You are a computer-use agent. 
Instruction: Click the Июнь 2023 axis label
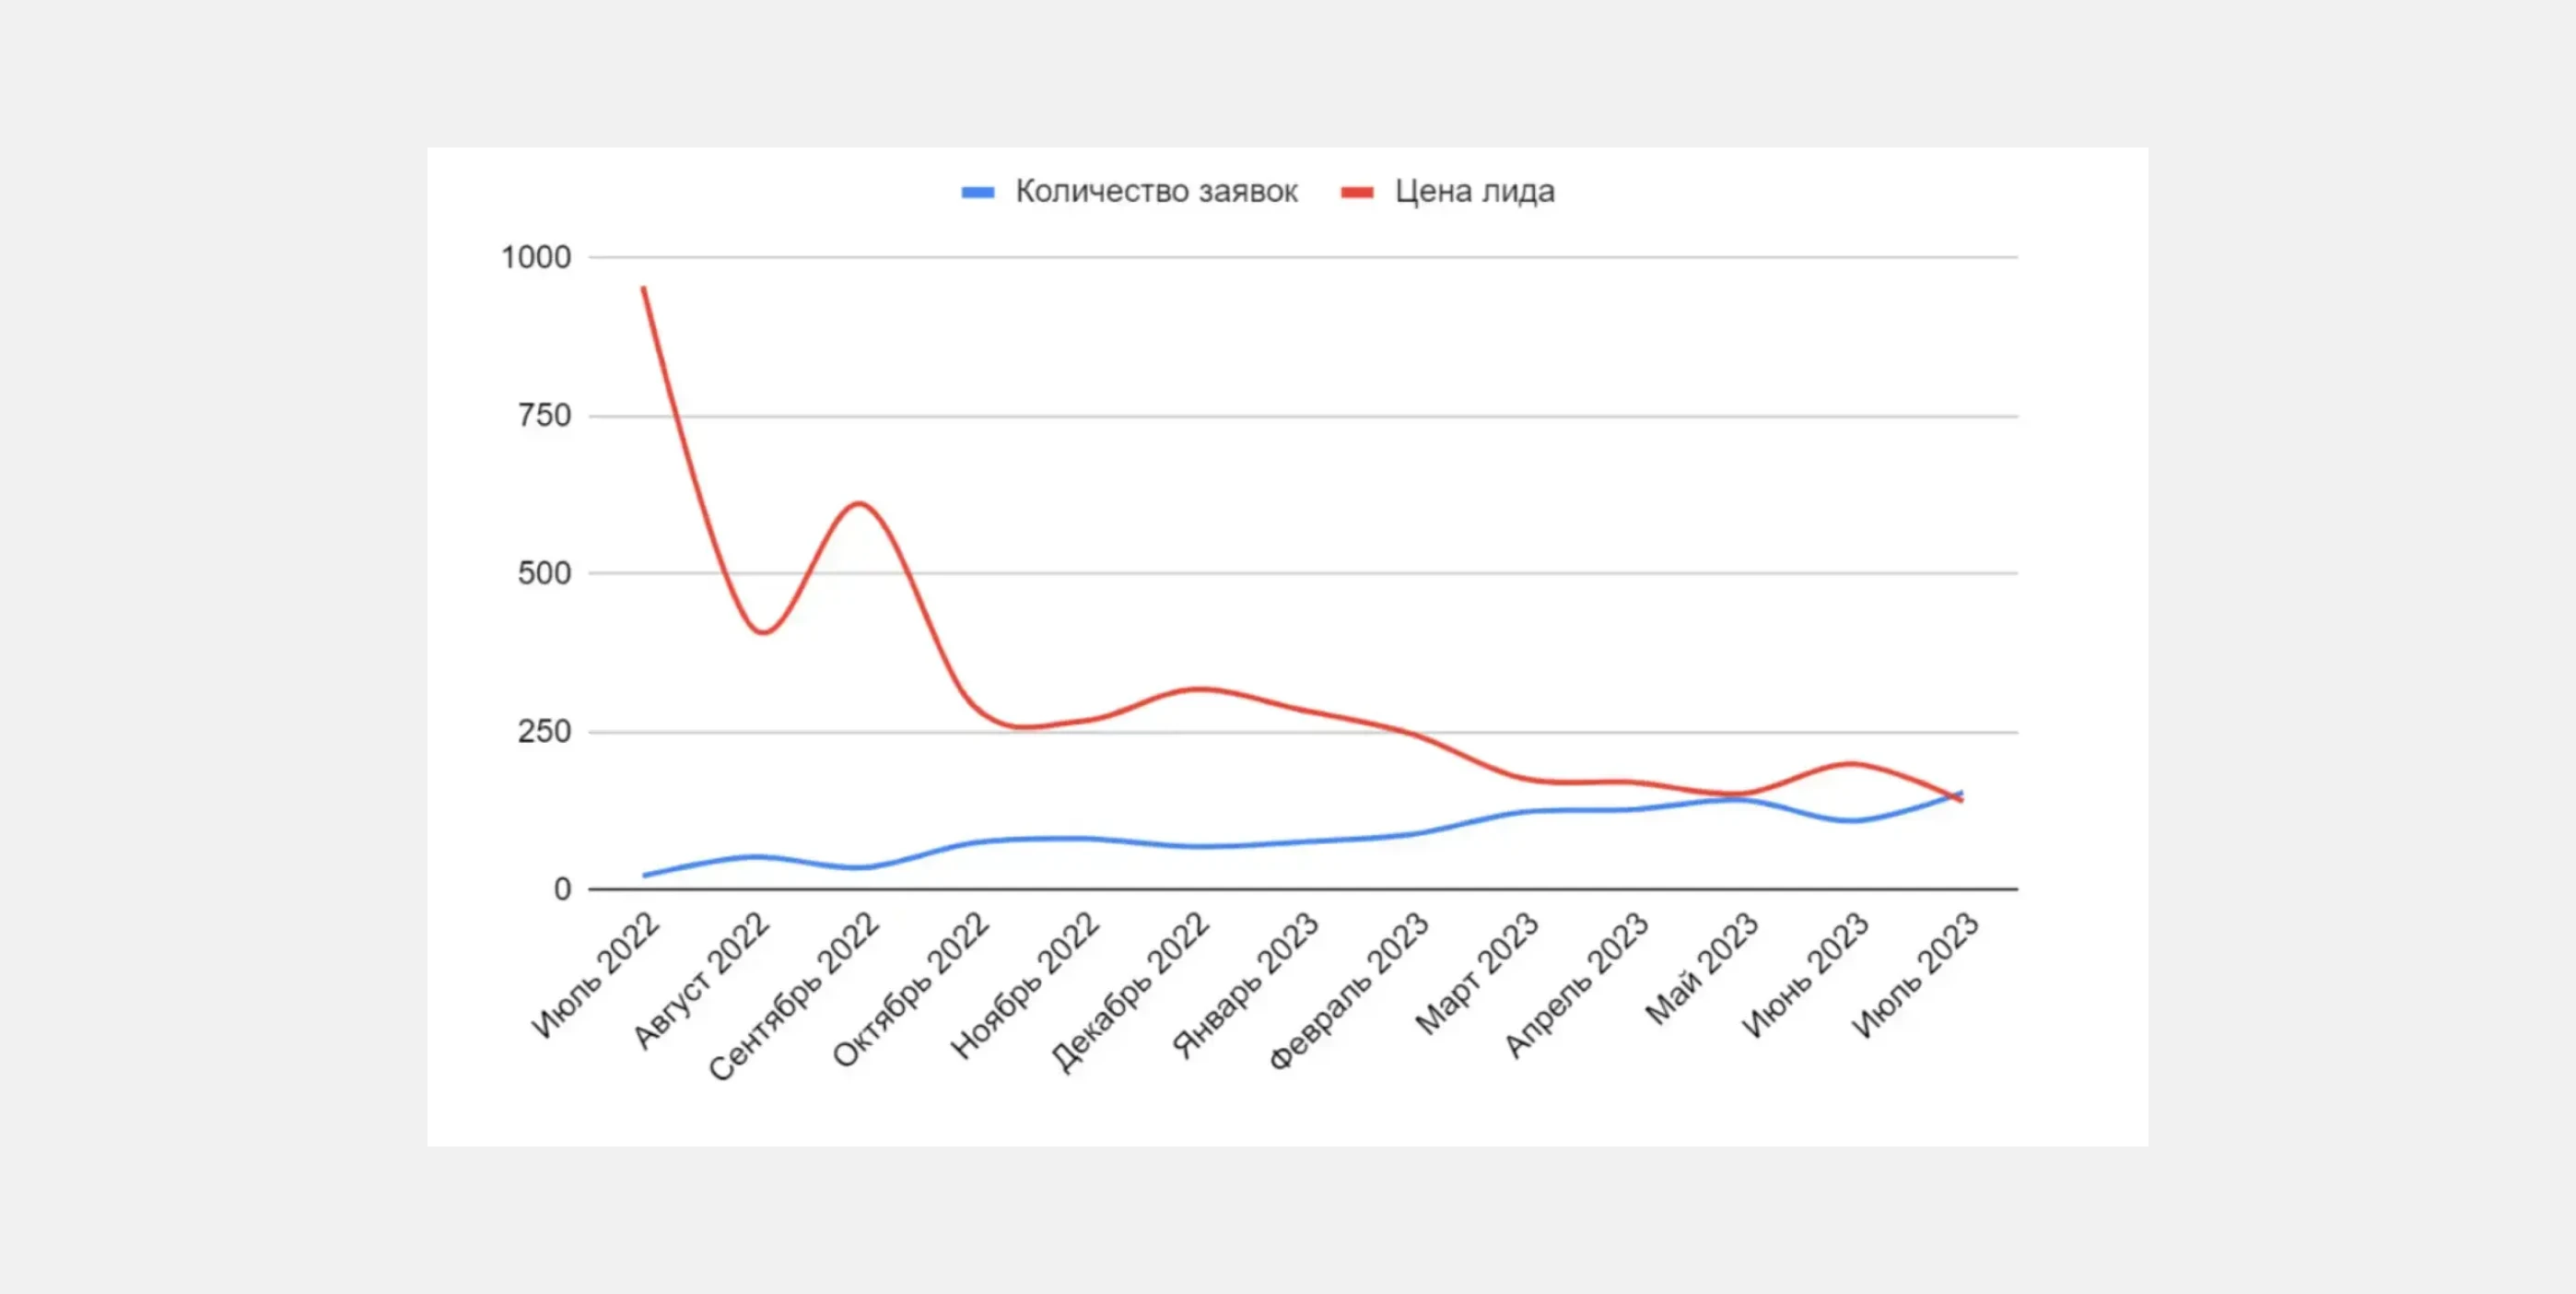(1806, 975)
